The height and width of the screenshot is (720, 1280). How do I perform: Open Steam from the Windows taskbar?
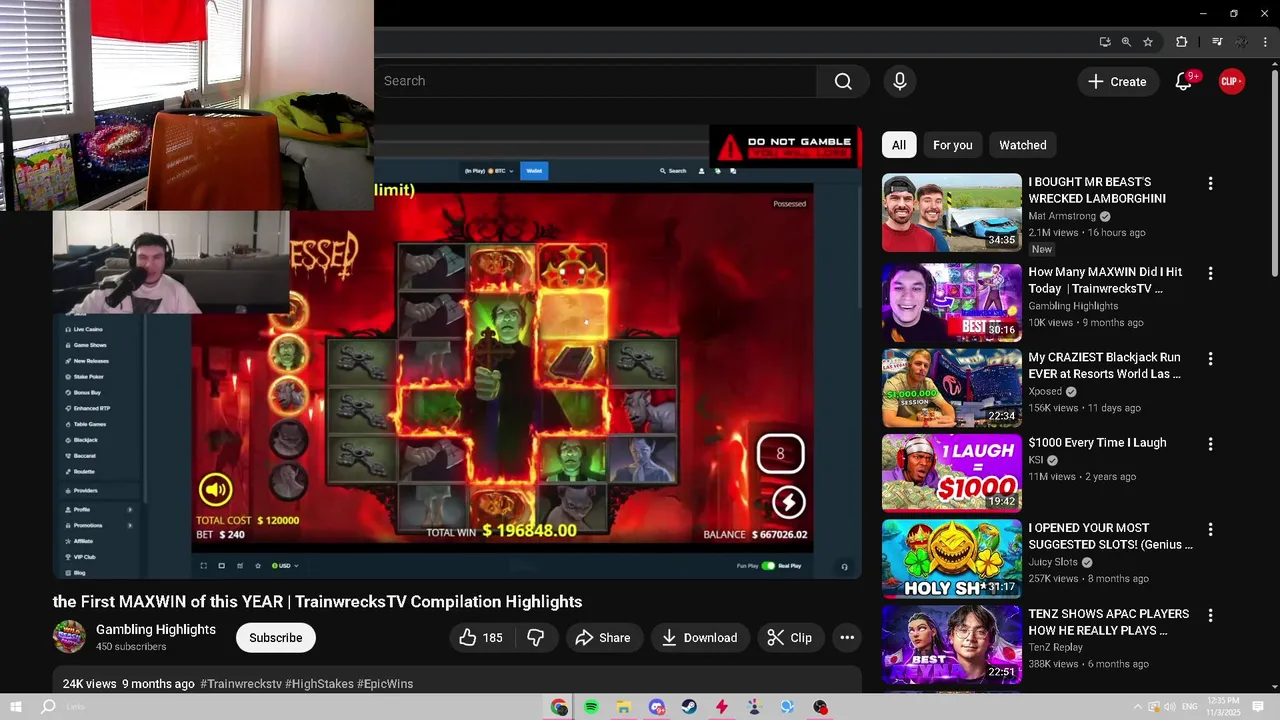coord(689,707)
